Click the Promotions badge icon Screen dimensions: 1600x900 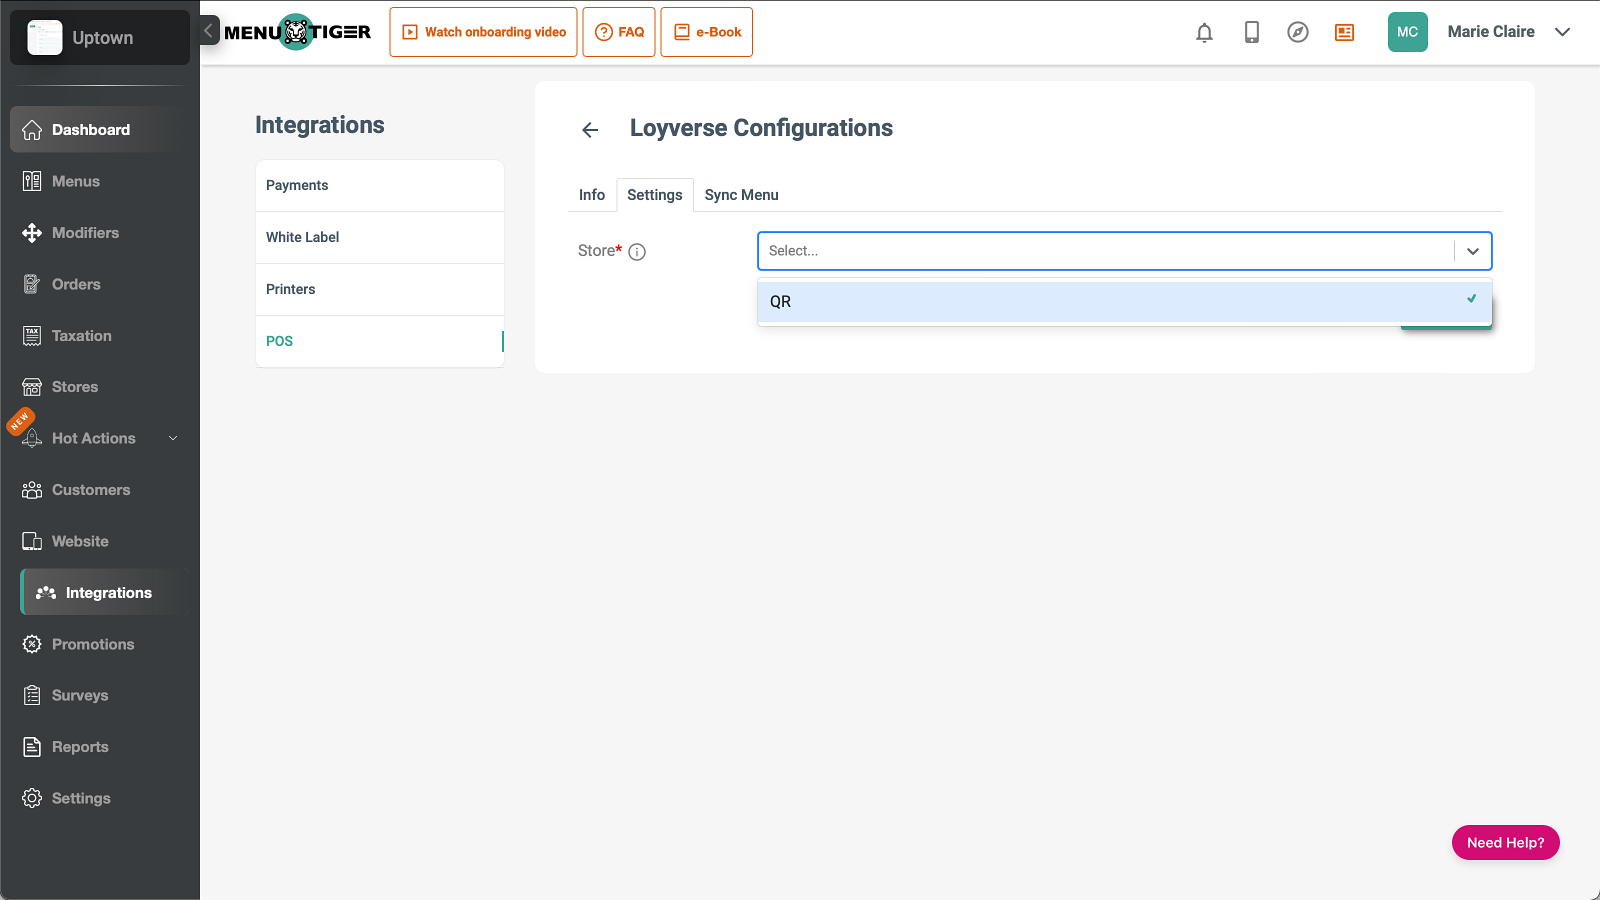click(x=32, y=644)
